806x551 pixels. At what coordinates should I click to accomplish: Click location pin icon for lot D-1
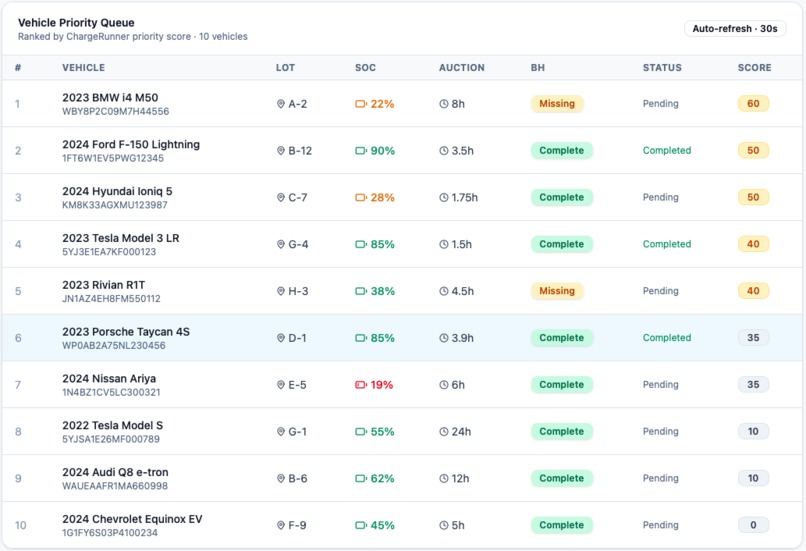(281, 338)
